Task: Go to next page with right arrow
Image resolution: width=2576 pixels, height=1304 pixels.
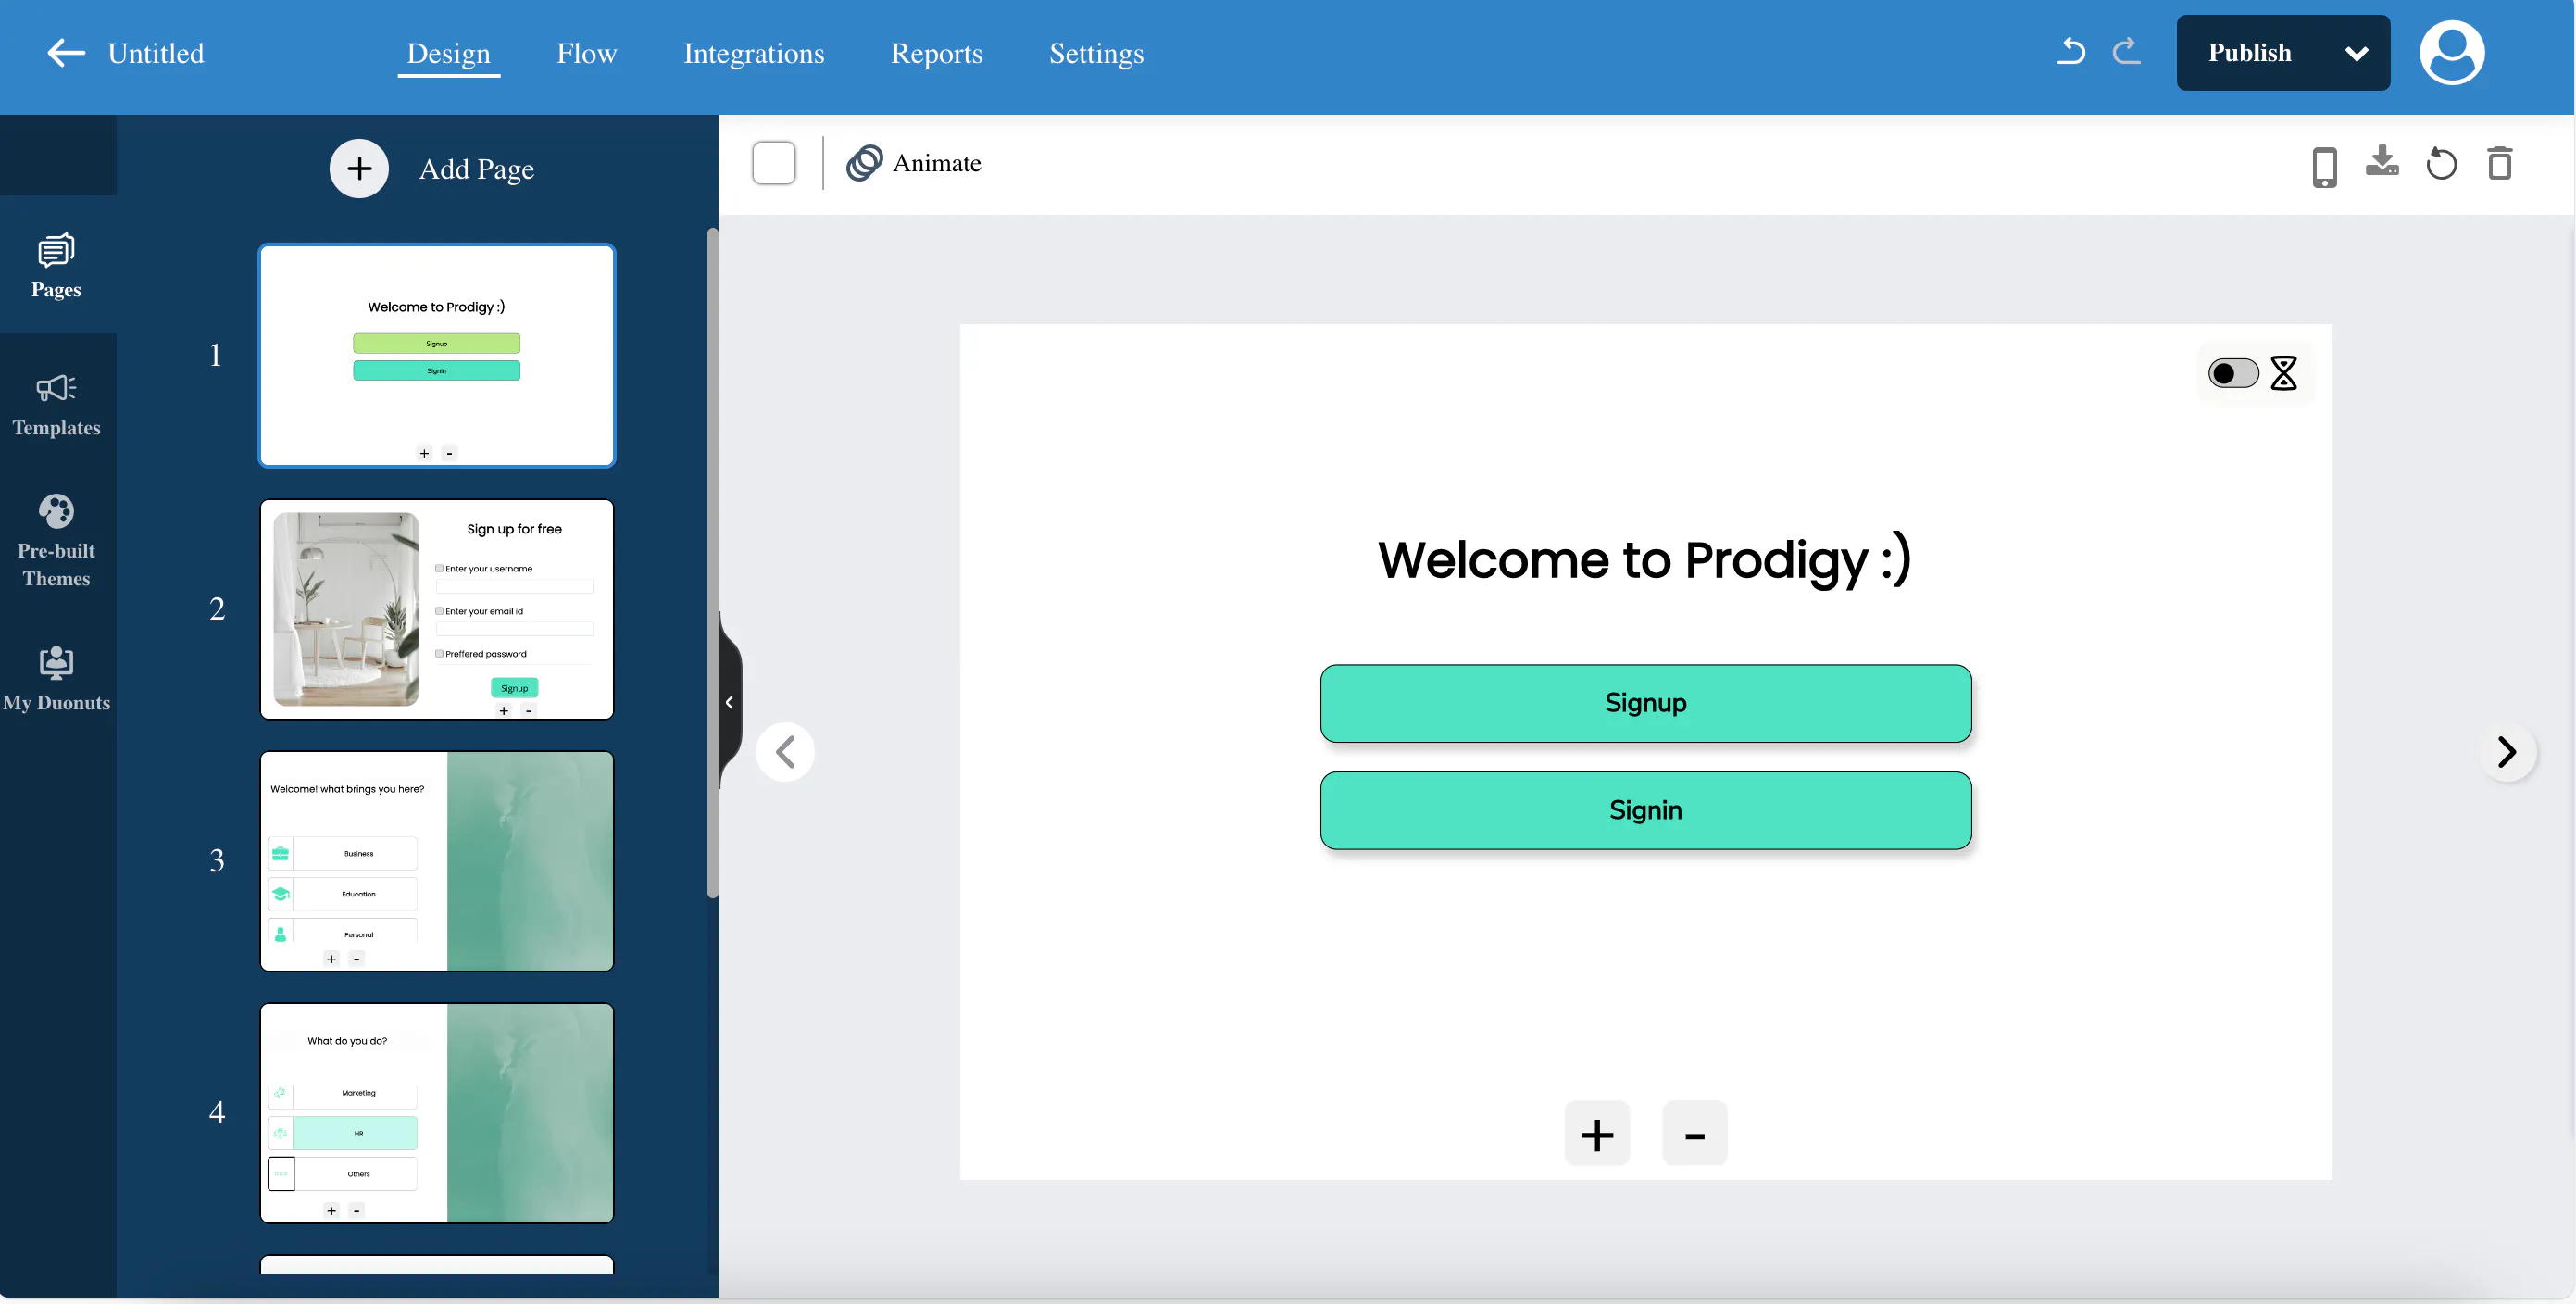Action: coord(2506,751)
